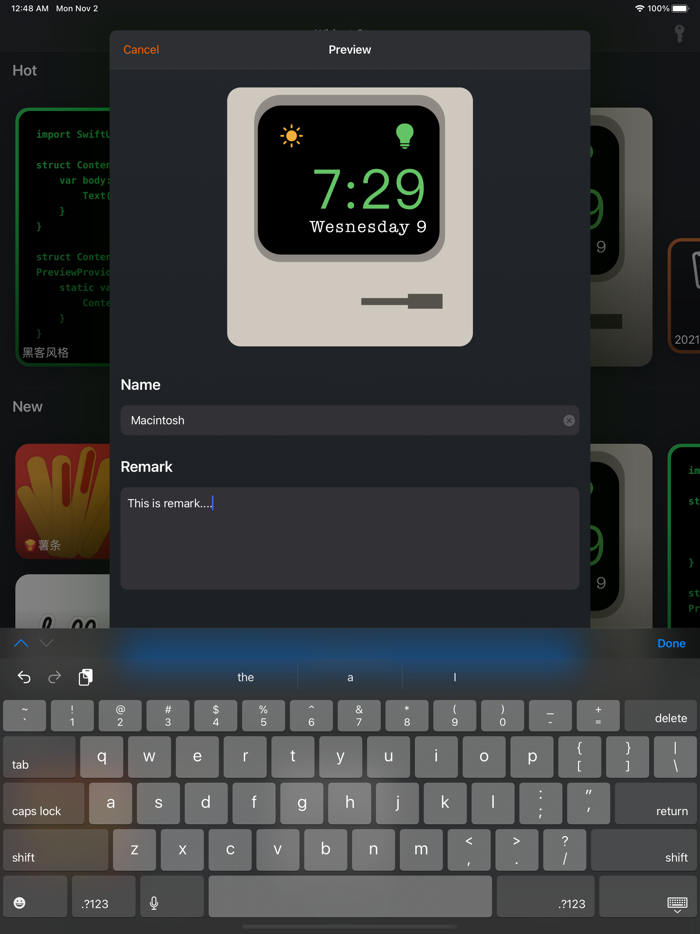Tap the green lightbulb icon in preview
700x934 pixels.
405,136
